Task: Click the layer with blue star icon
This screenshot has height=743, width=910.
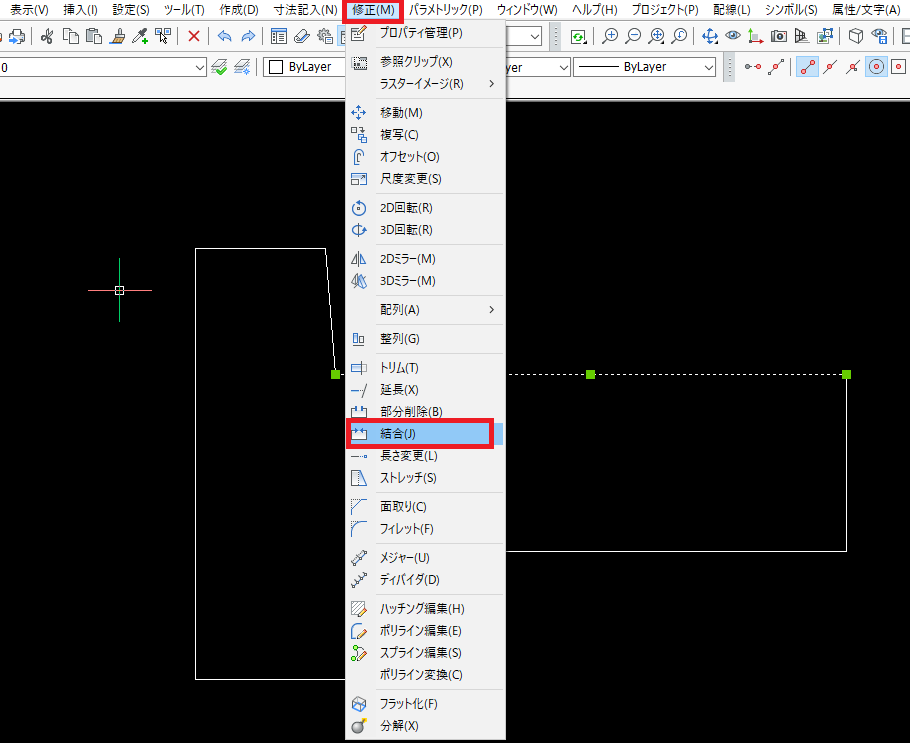Action: pyautogui.click(x=242, y=67)
